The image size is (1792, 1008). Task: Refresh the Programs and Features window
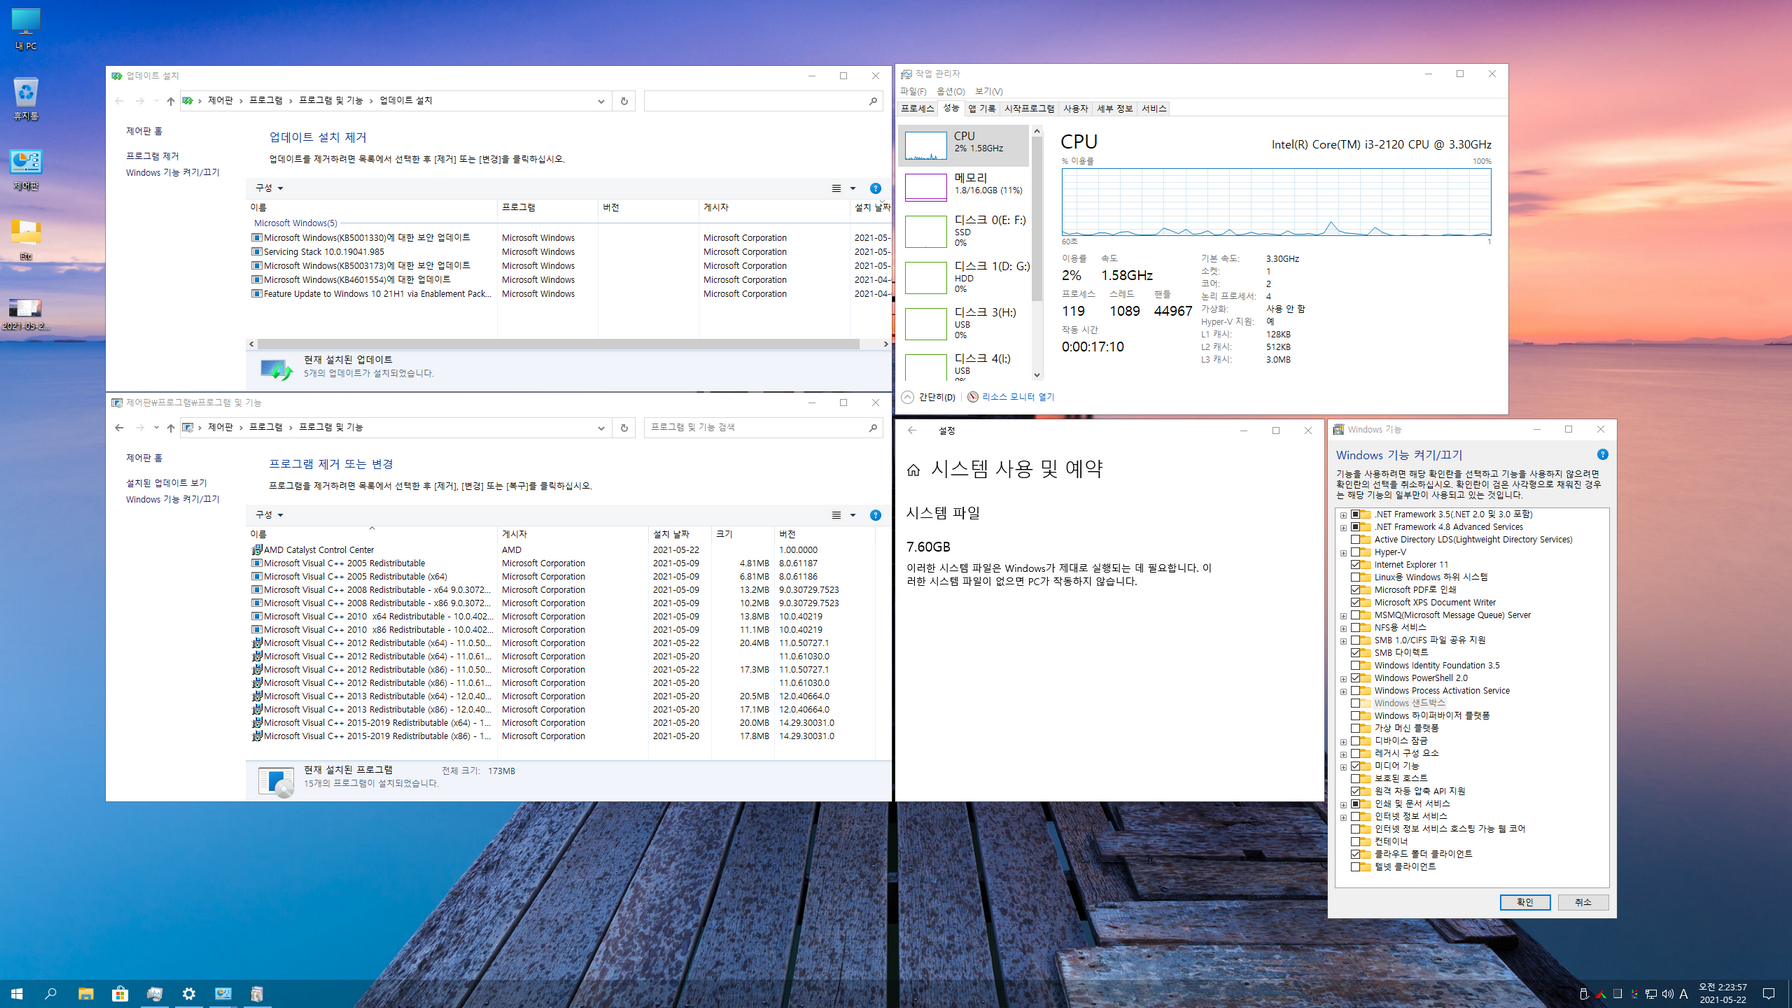(624, 428)
